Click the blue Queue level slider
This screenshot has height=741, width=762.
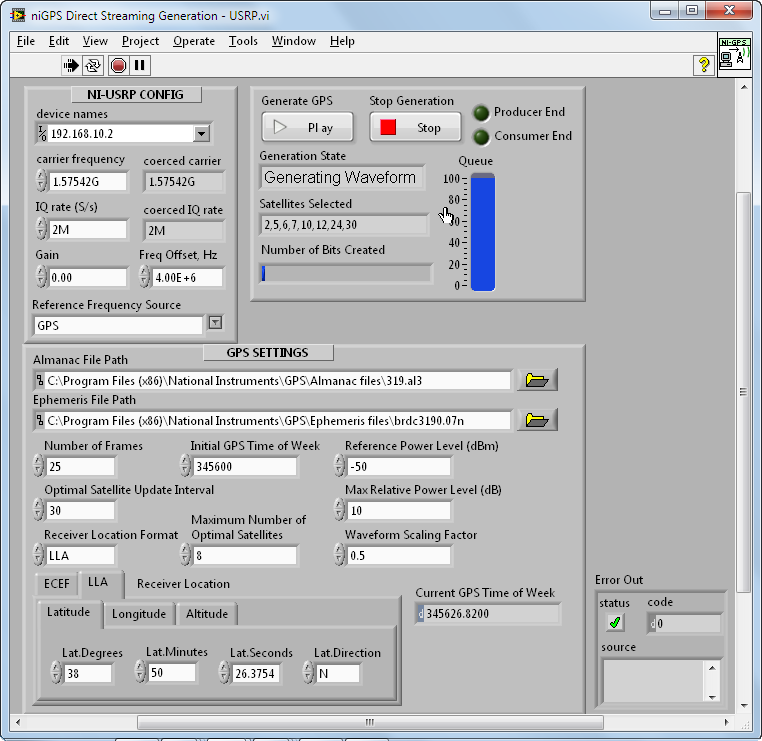483,233
